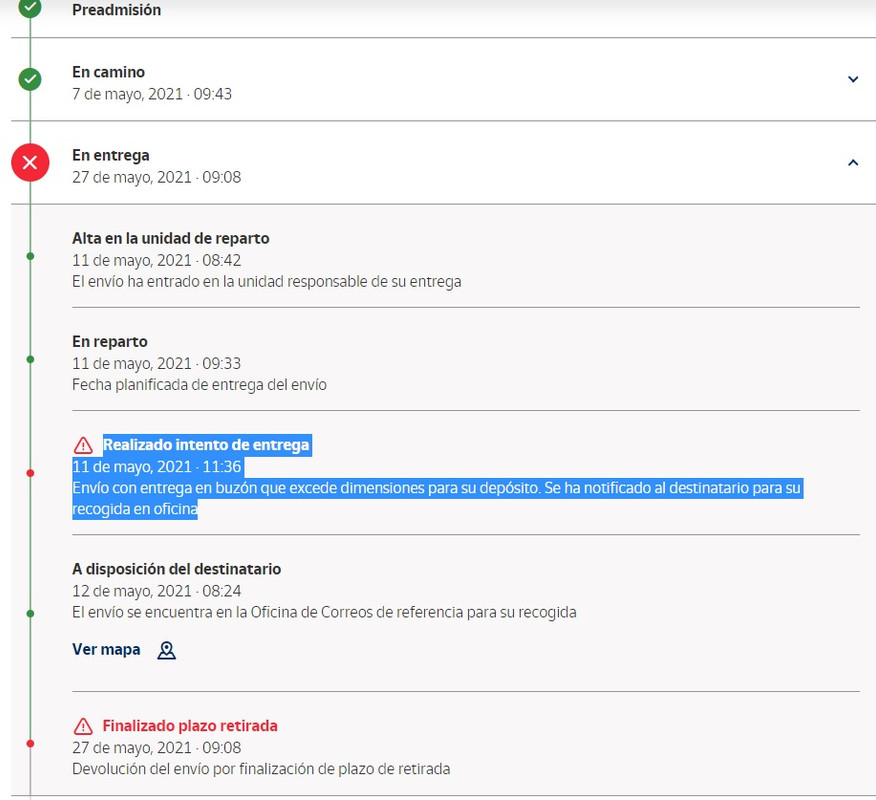The height and width of the screenshot is (800, 876).
Task: Select the En reparto title
Action: pyautogui.click(x=110, y=342)
